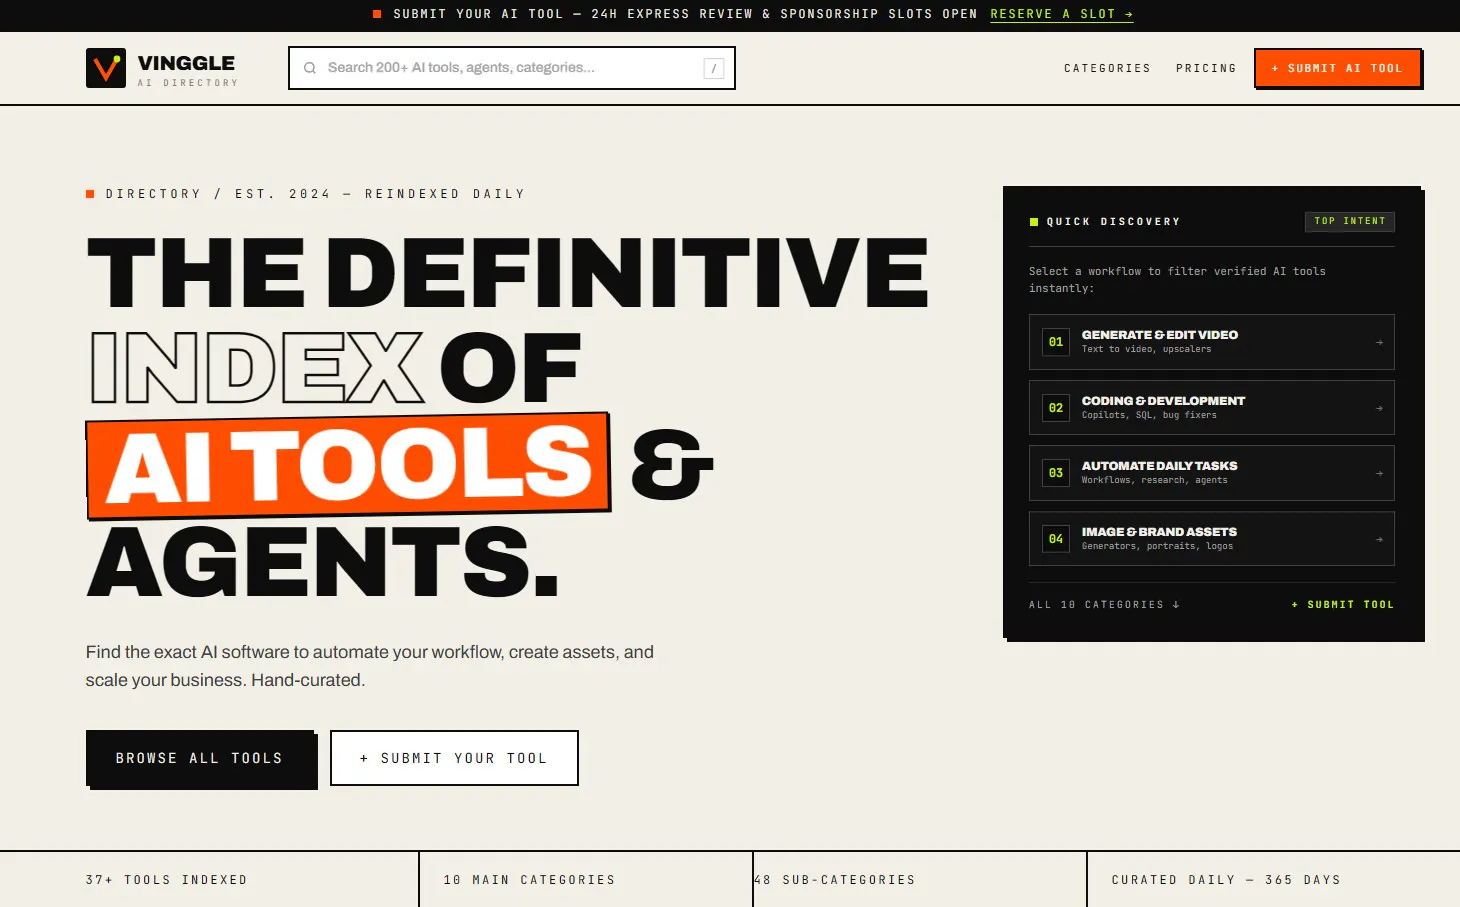The height and width of the screenshot is (907, 1460).
Task: Click the Submit AI Tool header button
Action: (x=1337, y=68)
